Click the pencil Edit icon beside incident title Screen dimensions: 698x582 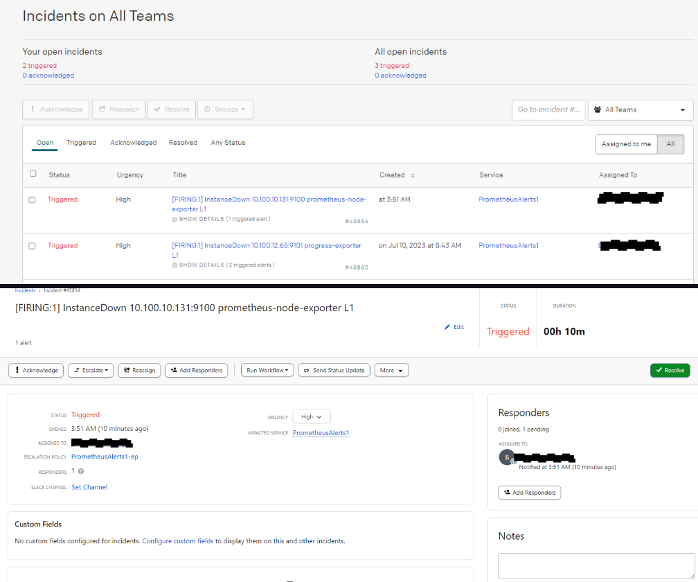(448, 327)
